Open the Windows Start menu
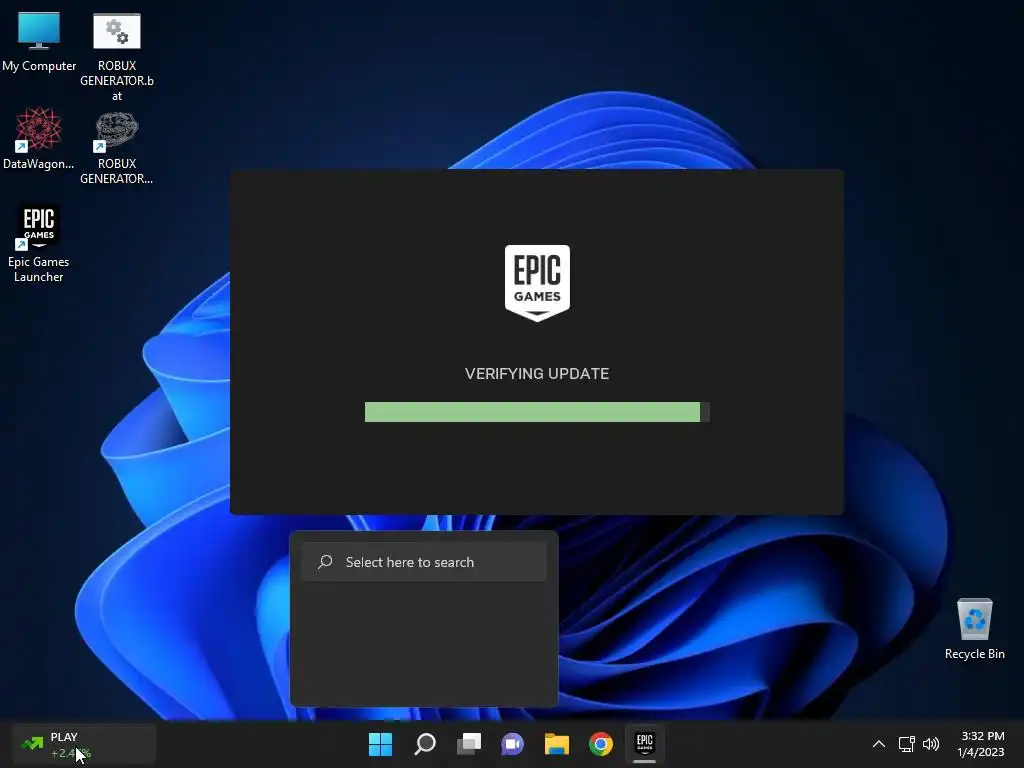This screenshot has height=768, width=1024. pos(380,744)
